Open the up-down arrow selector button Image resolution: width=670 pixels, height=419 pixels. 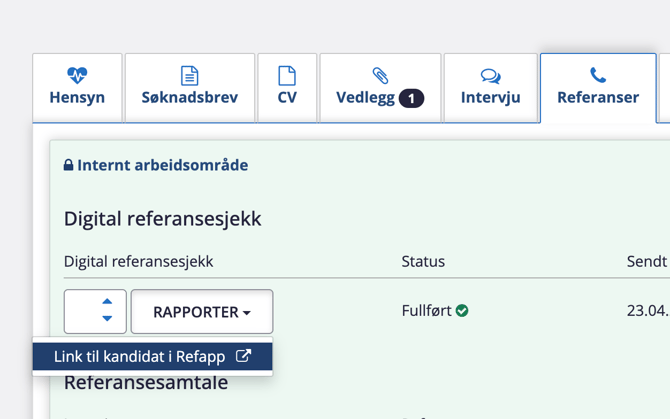pos(95,312)
